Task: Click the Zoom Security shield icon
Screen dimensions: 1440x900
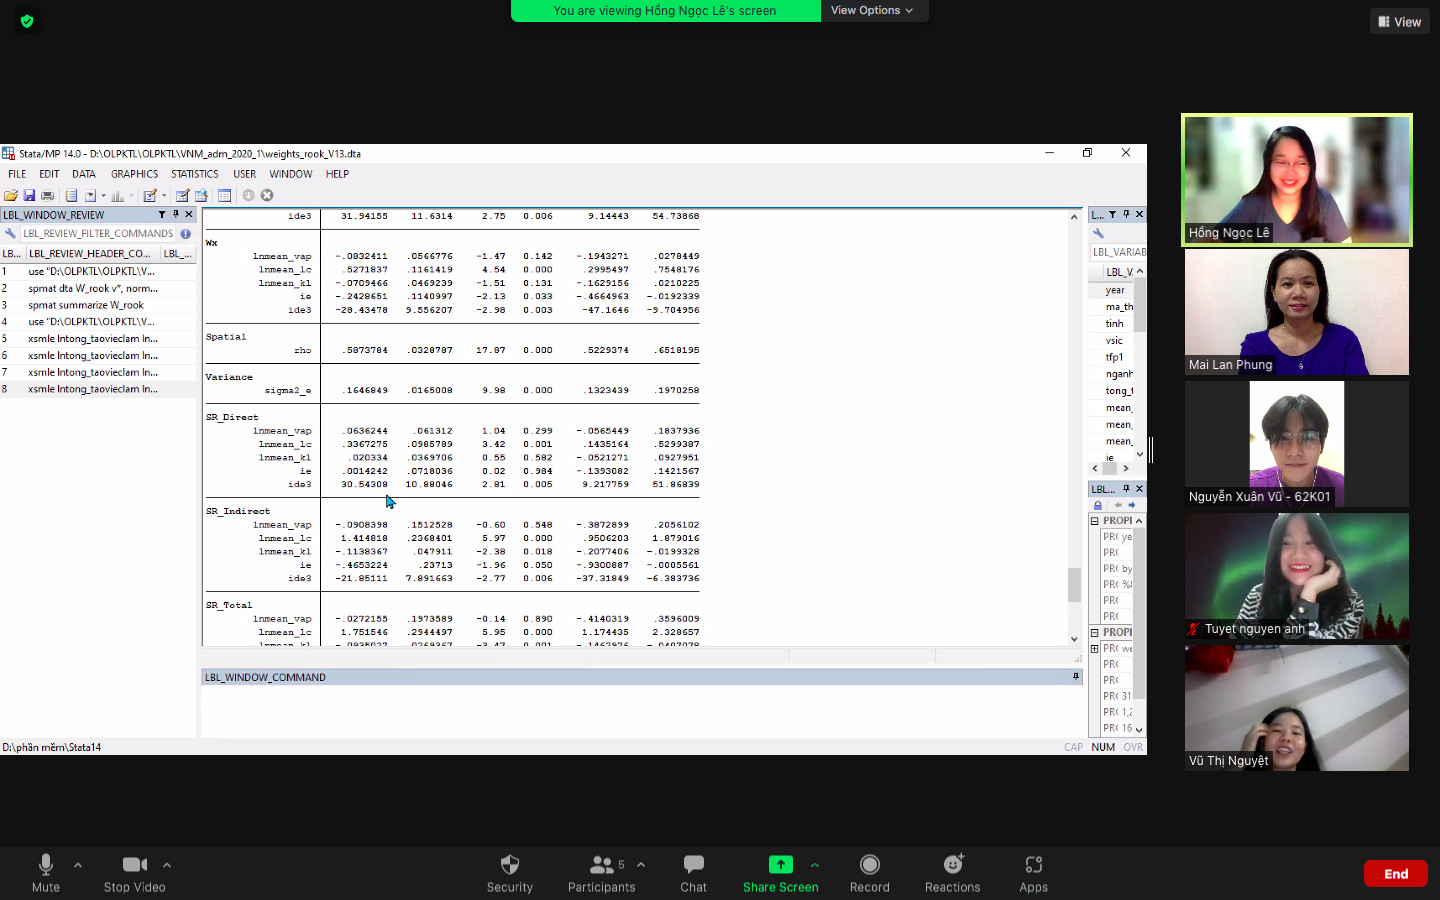Action: coord(509,865)
